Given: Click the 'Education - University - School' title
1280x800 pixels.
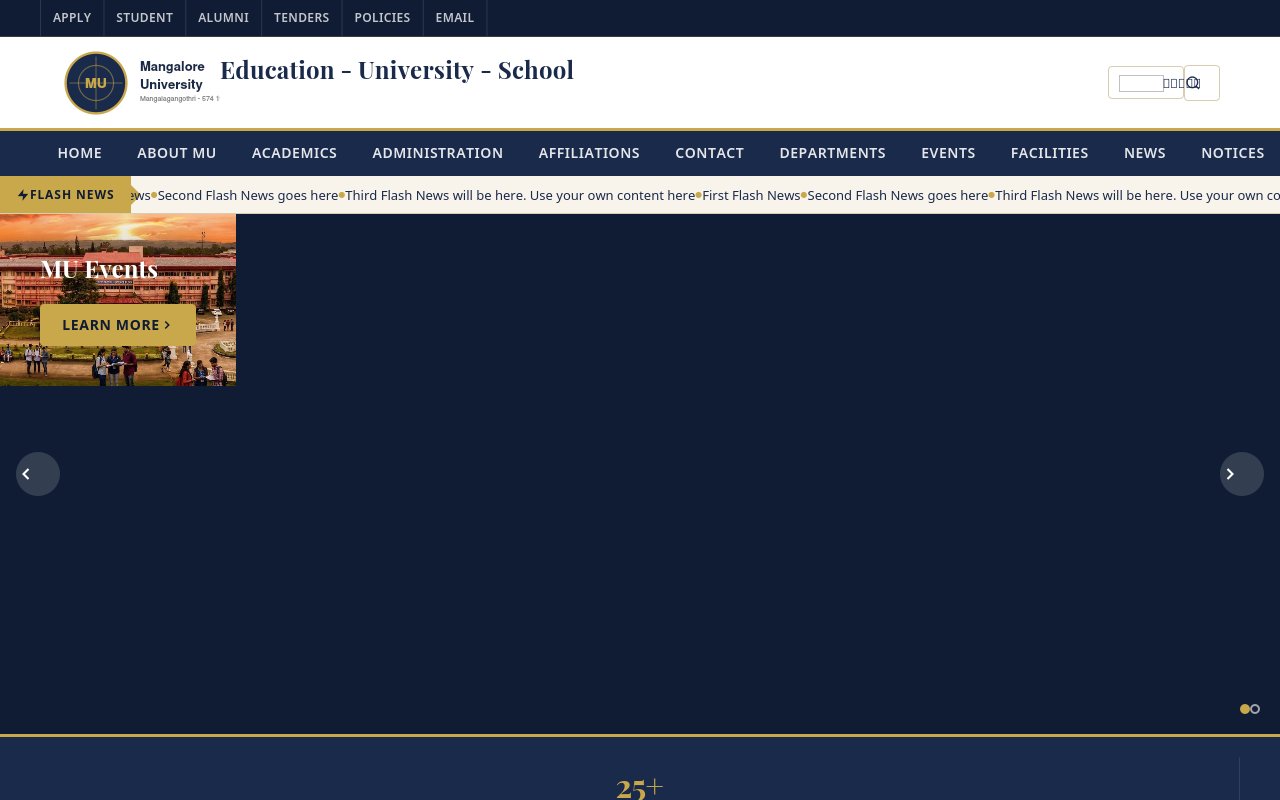Looking at the screenshot, I should 397,70.
